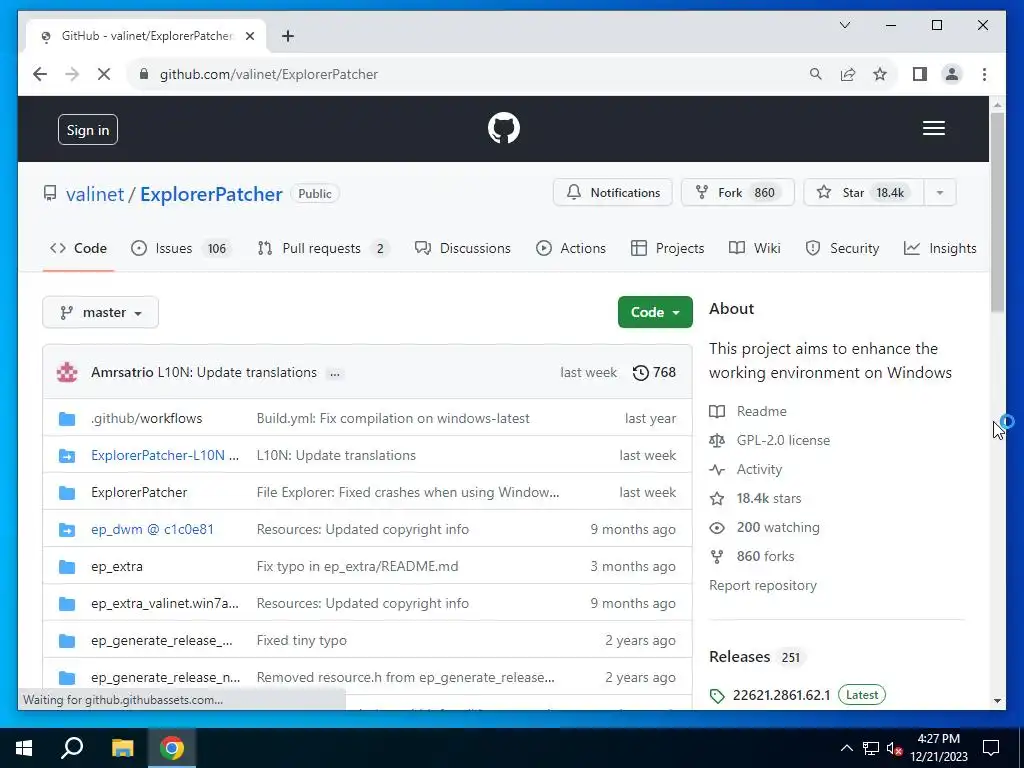Screen dimensions: 1024x768
Task: View the 860 forks link
Action: pos(752,556)
